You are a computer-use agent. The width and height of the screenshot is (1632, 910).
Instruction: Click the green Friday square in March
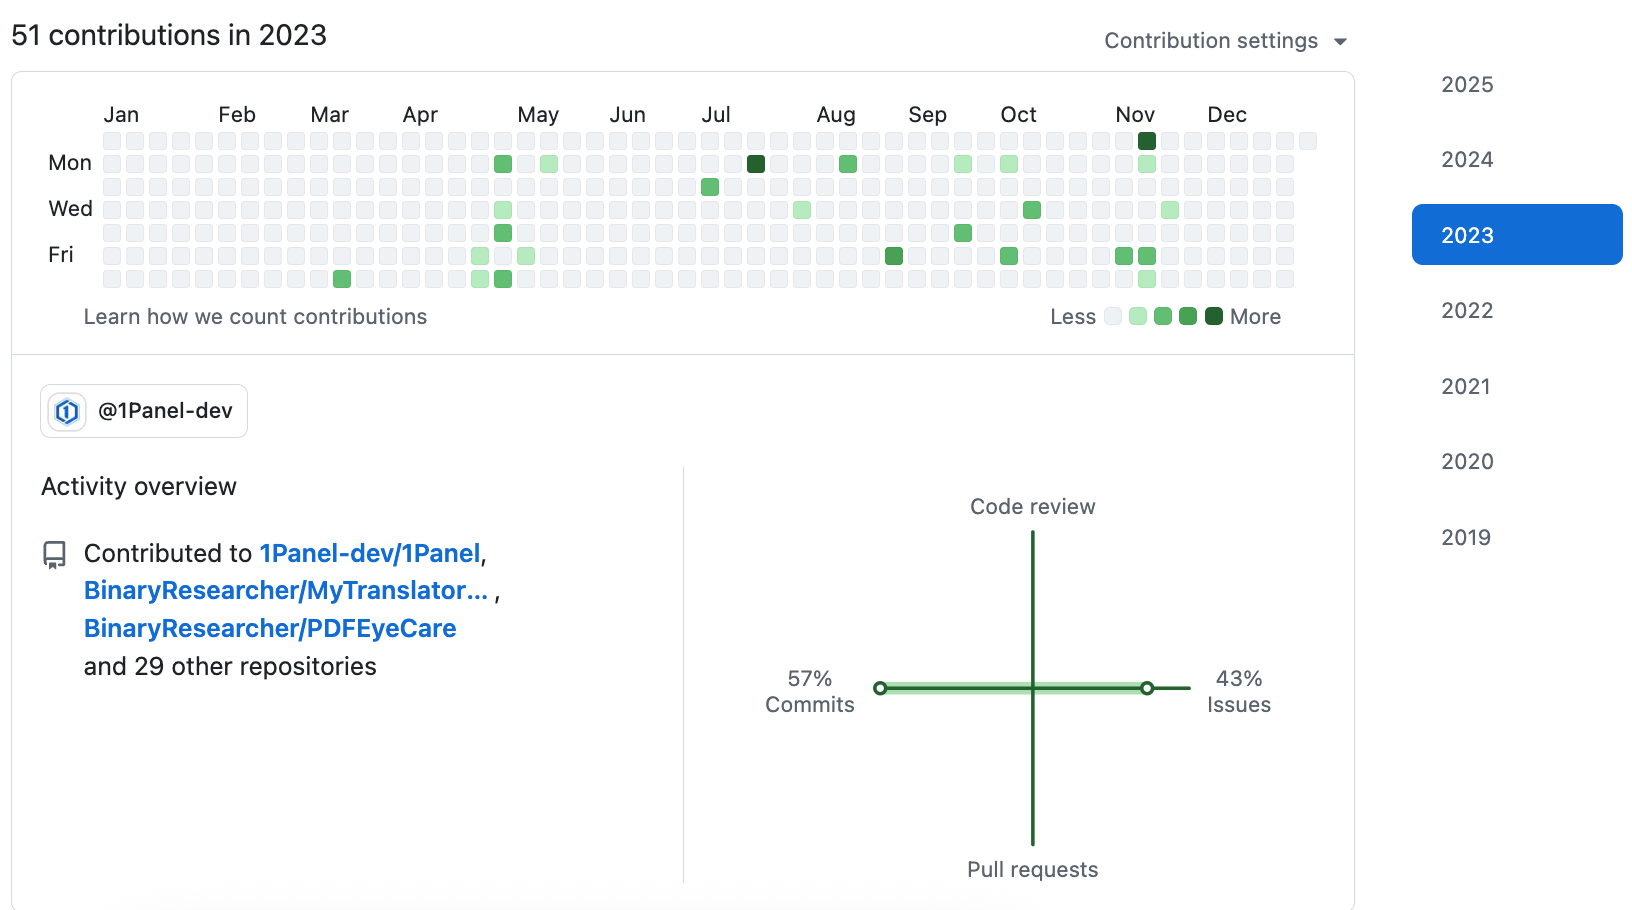click(341, 279)
